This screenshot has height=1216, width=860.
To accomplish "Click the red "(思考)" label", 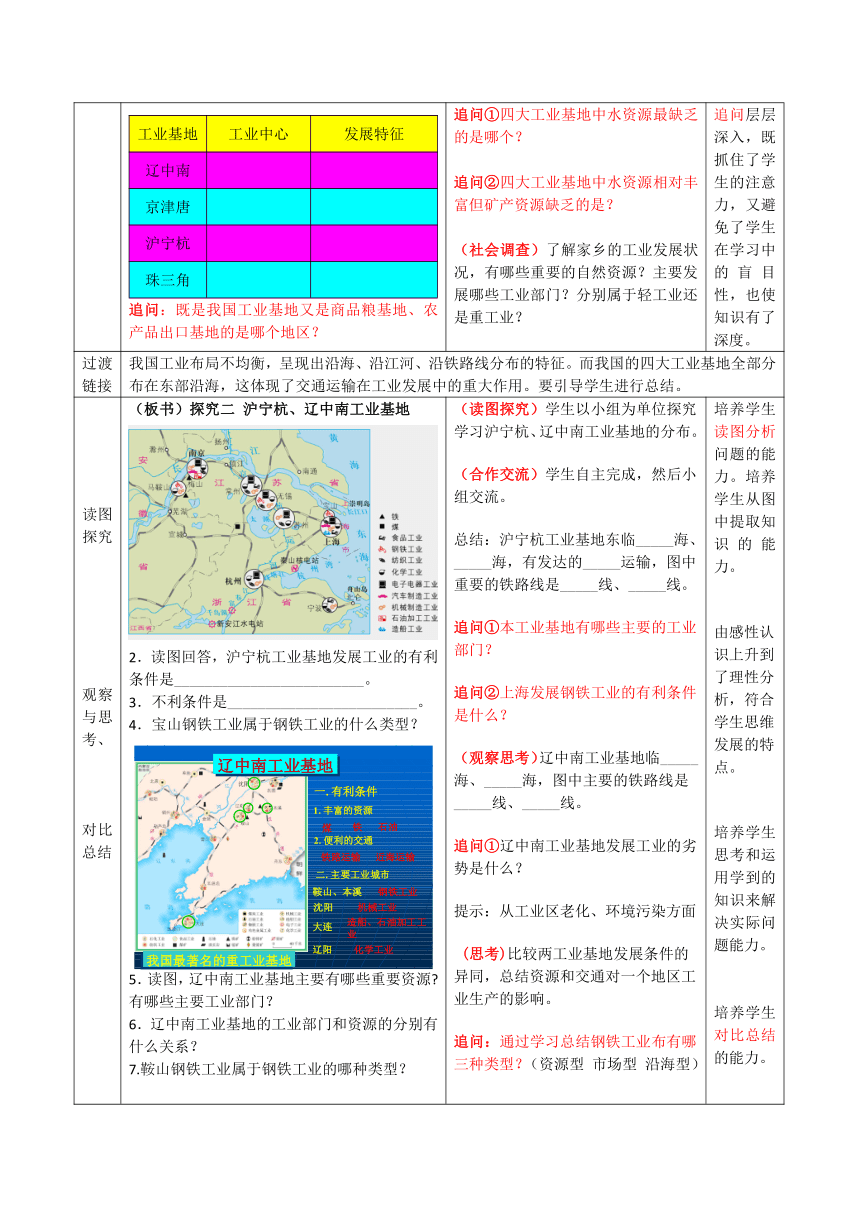I will [x=485, y=952].
